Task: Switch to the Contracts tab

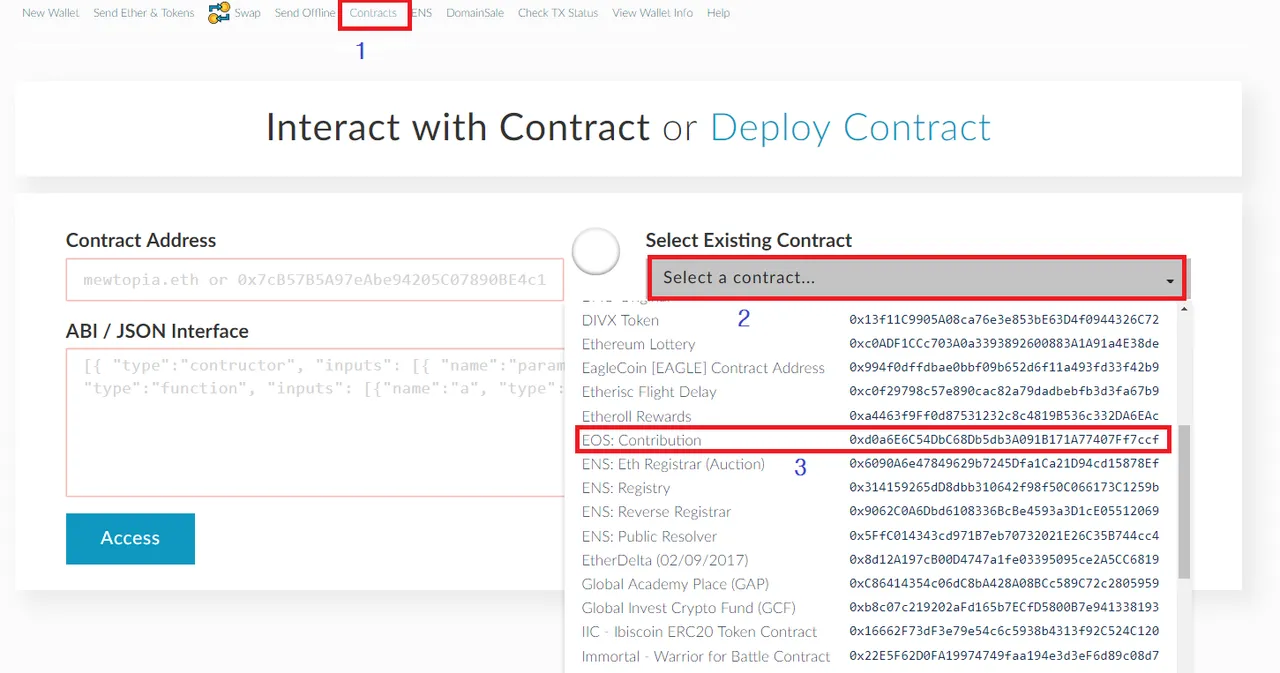Action: (x=373, y=13)
